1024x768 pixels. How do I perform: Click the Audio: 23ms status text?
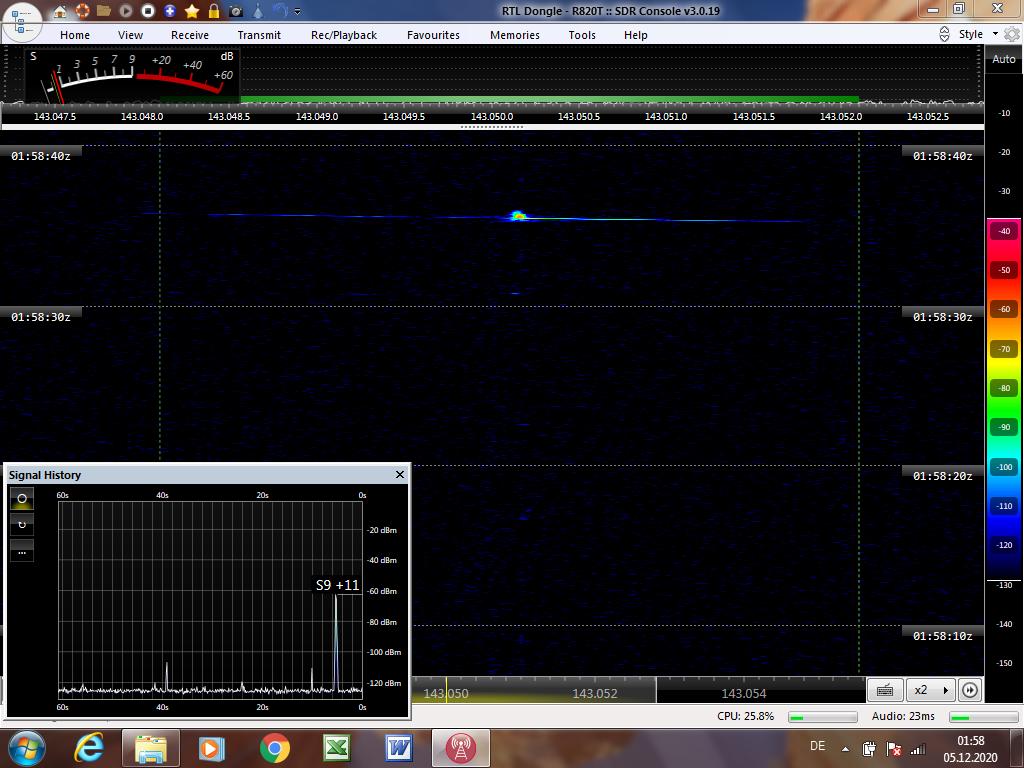pyautogui.click(x=903, y=716)
